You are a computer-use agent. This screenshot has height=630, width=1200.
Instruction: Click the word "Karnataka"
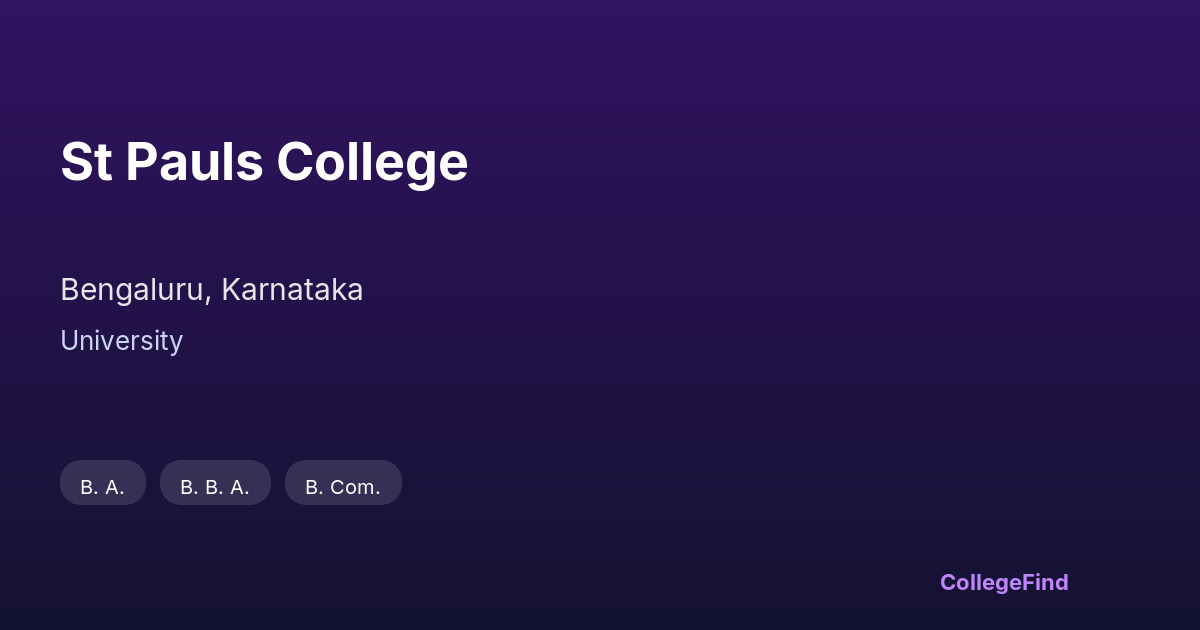[x=292, y=290]
